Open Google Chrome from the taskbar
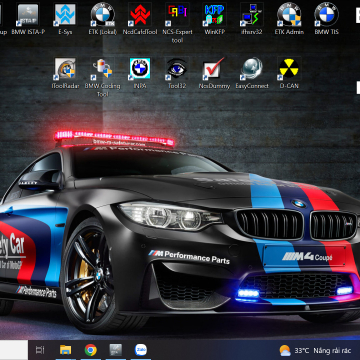This screenshot has width=360, height=360. [x=91, y=350]
